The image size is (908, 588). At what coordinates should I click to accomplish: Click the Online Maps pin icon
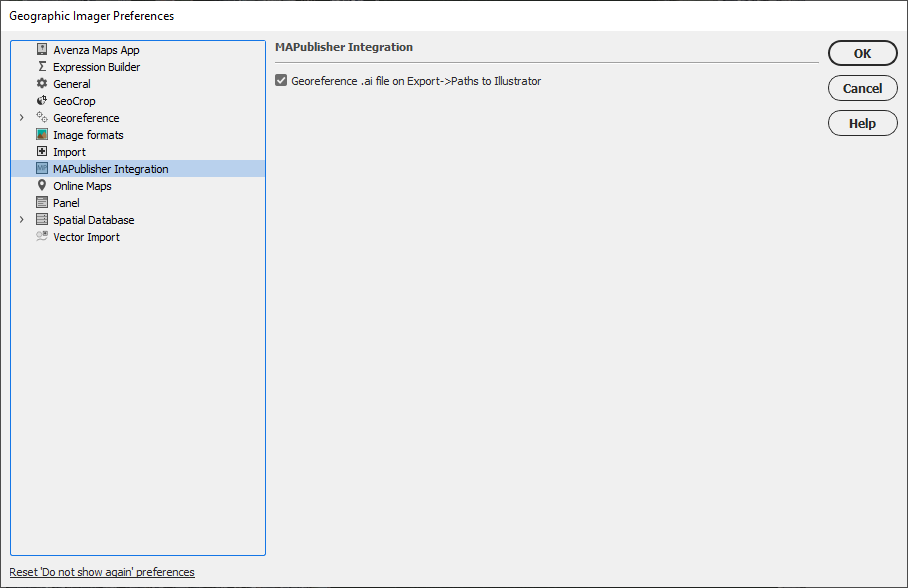[42, 185]
